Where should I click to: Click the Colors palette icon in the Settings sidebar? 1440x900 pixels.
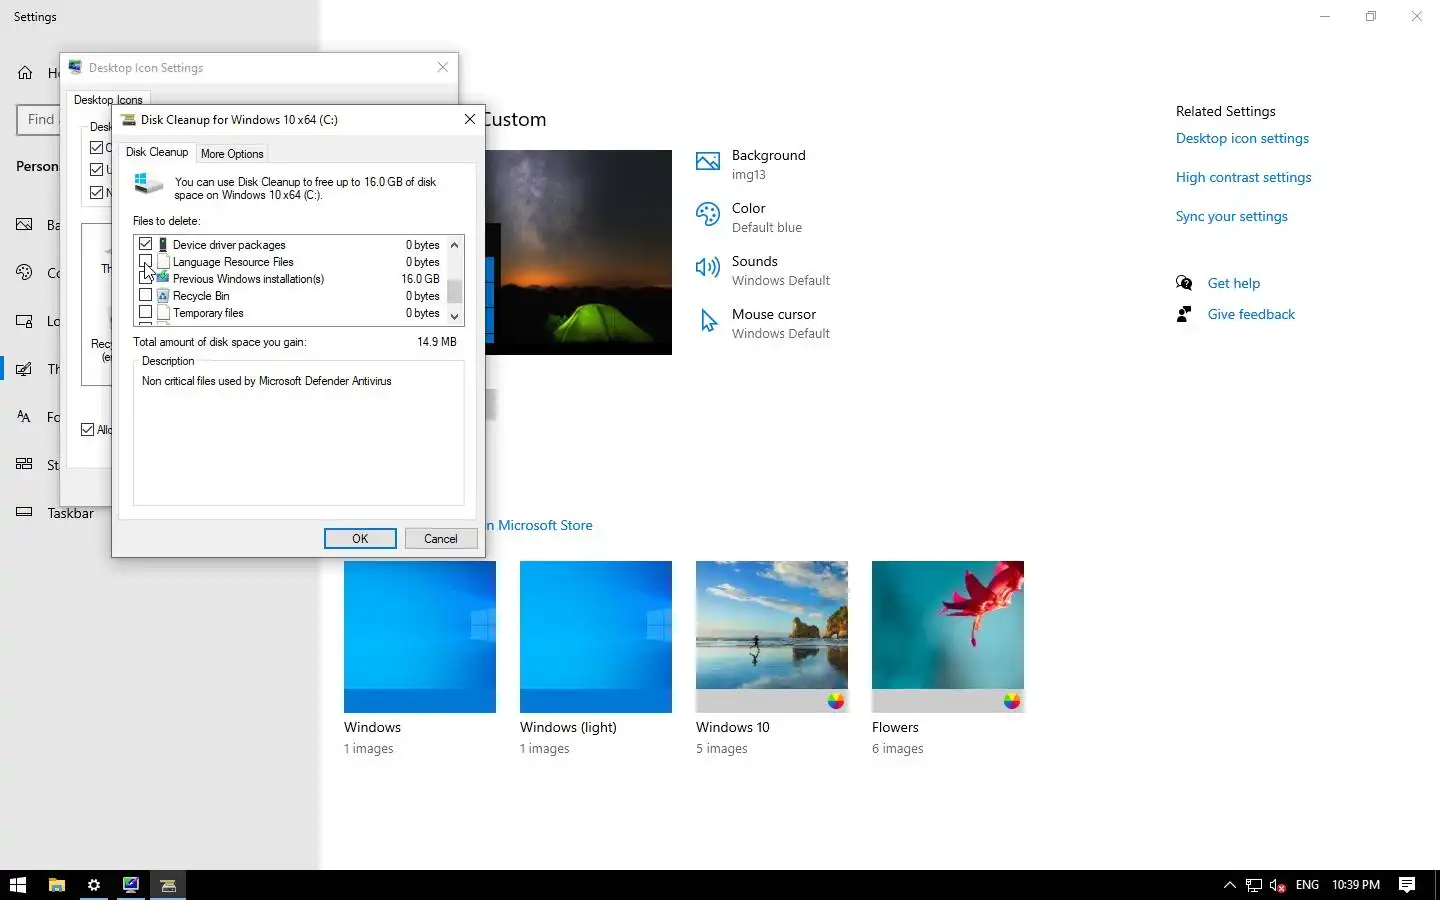[25, 273]
